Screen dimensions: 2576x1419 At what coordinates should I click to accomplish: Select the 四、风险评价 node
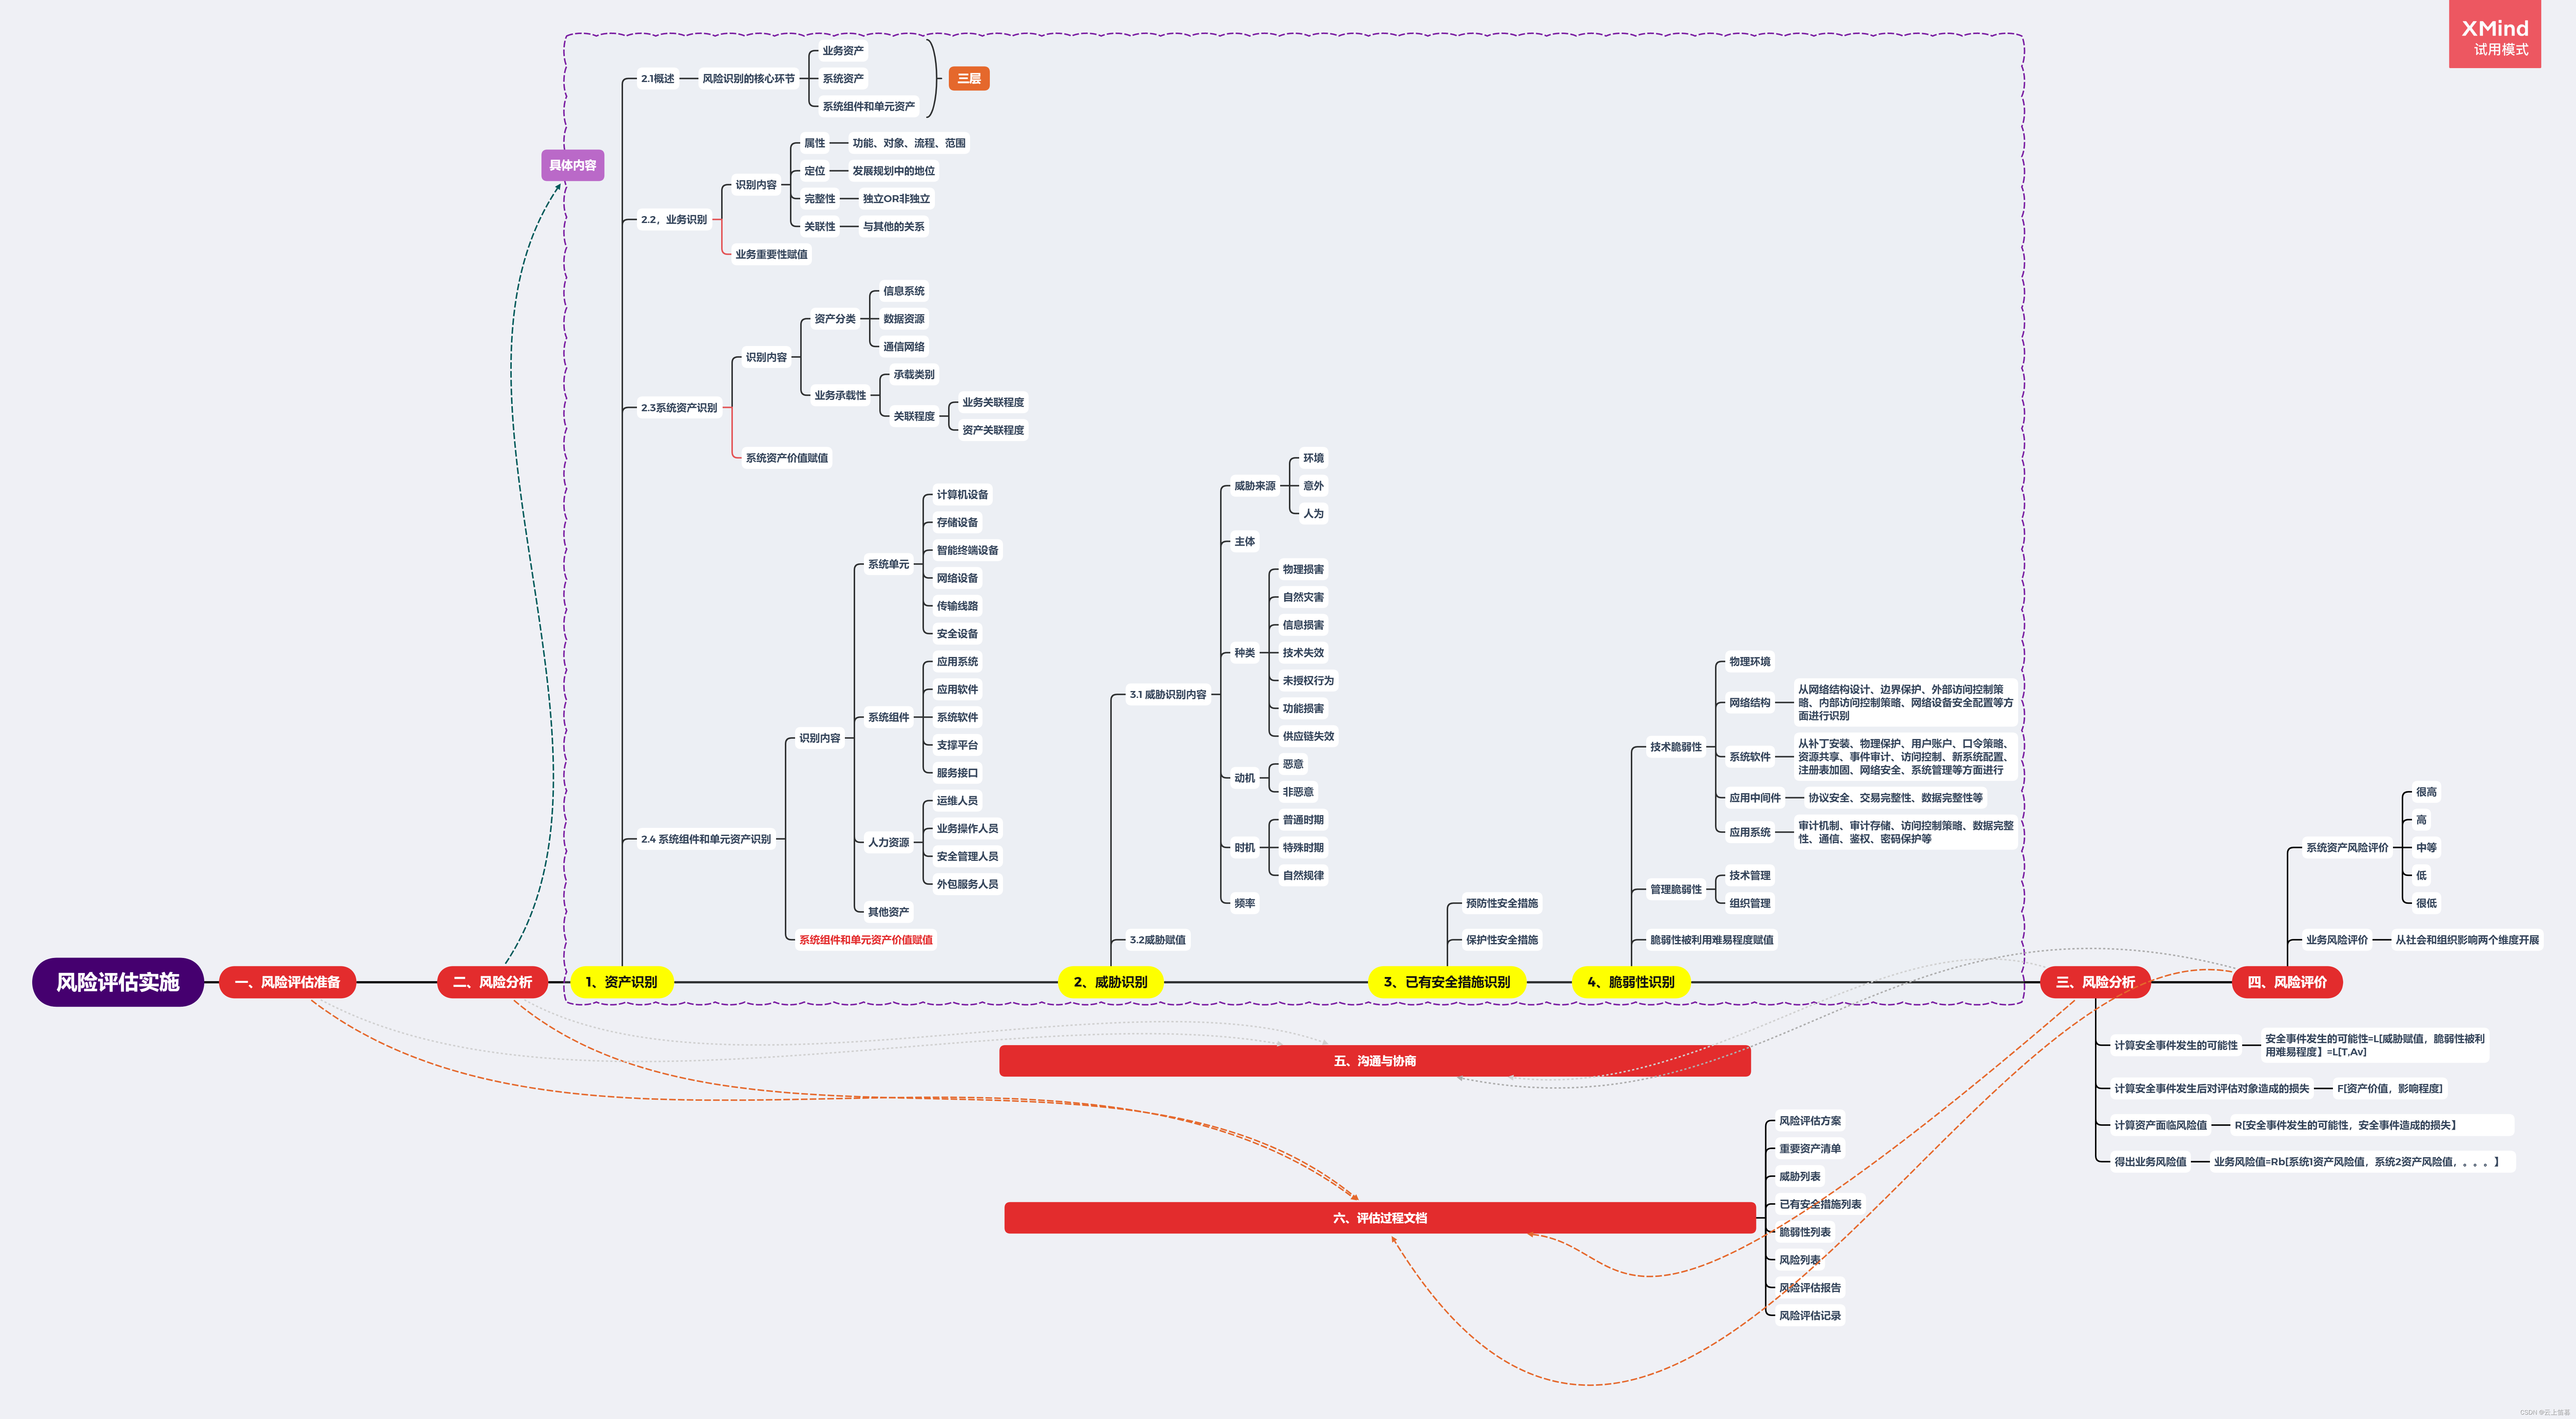[x=2287, y=982]
